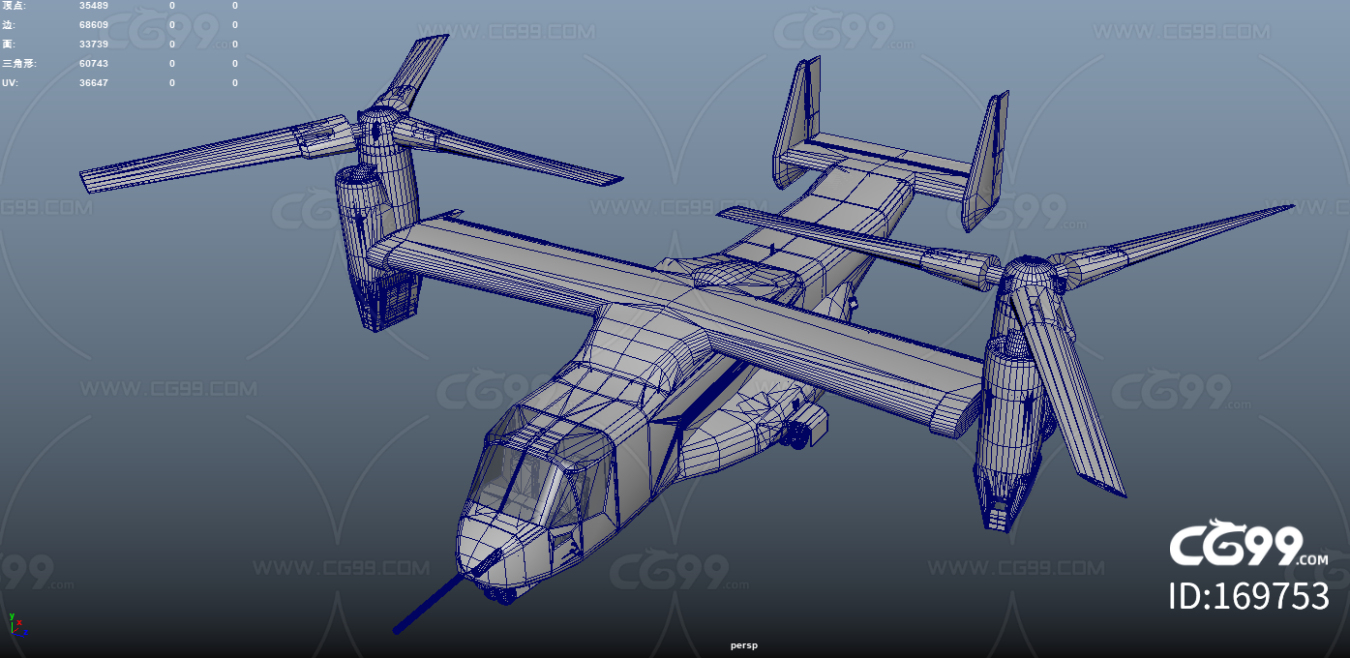1350x658 pixels.
Task: Click the edge count value 68609
Action: pyautogui.click(x=94, y=25)
